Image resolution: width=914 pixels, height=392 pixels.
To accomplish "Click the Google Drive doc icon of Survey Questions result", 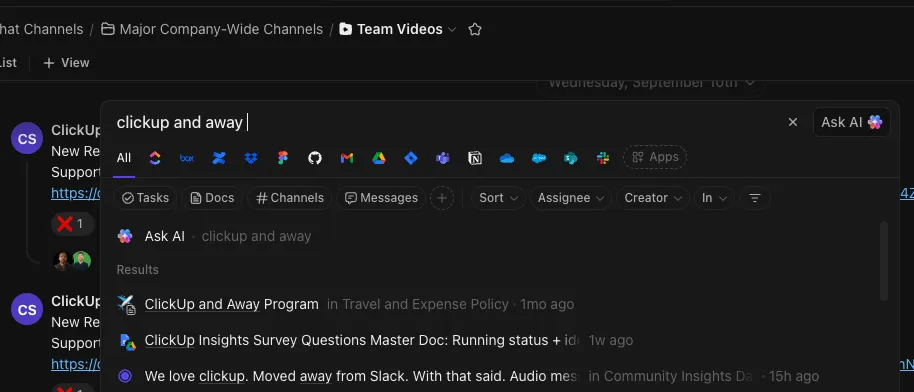I will [x=127, y=341].
